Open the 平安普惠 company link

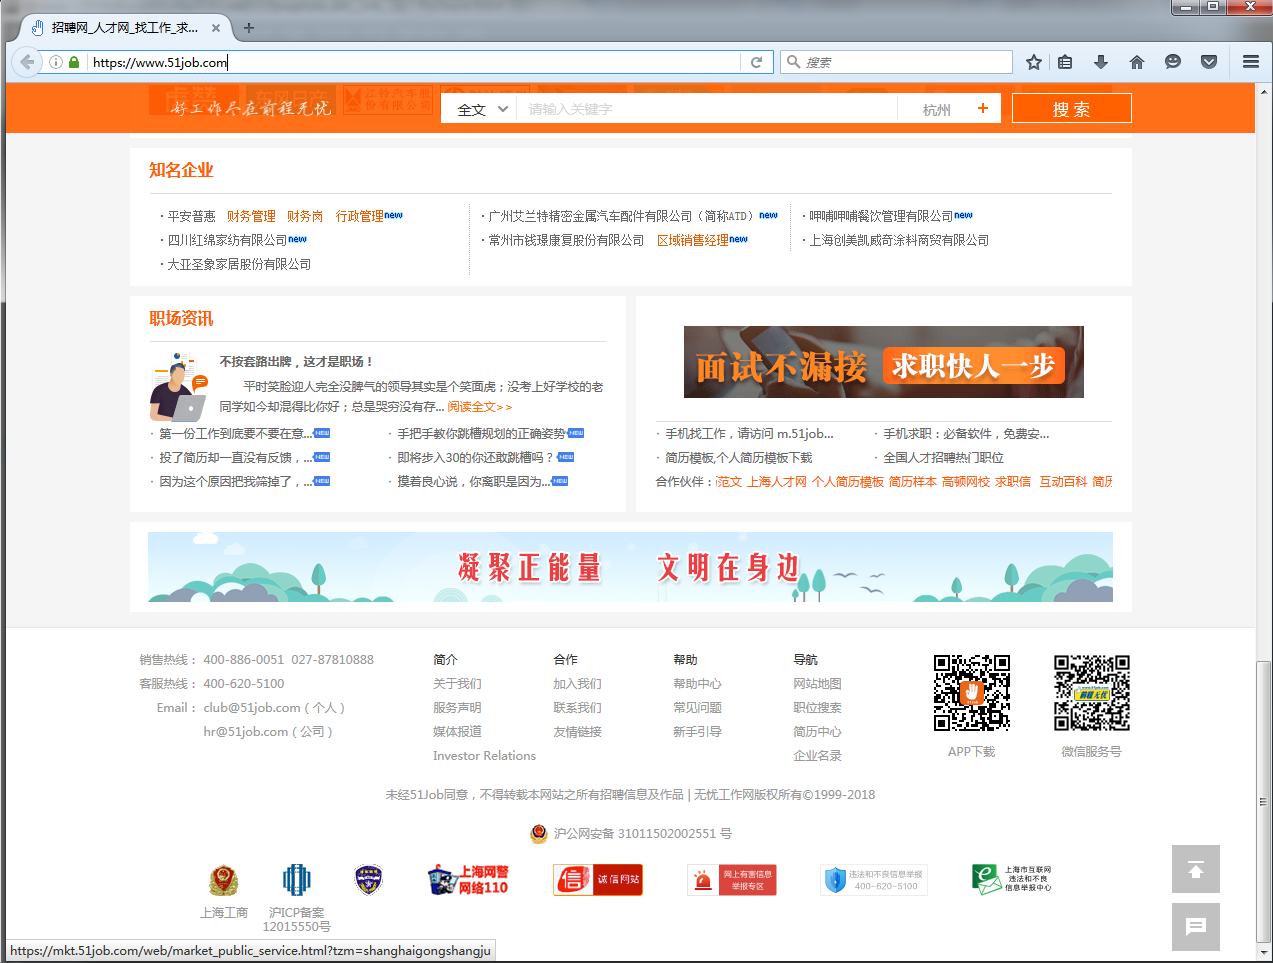point(191,216)
